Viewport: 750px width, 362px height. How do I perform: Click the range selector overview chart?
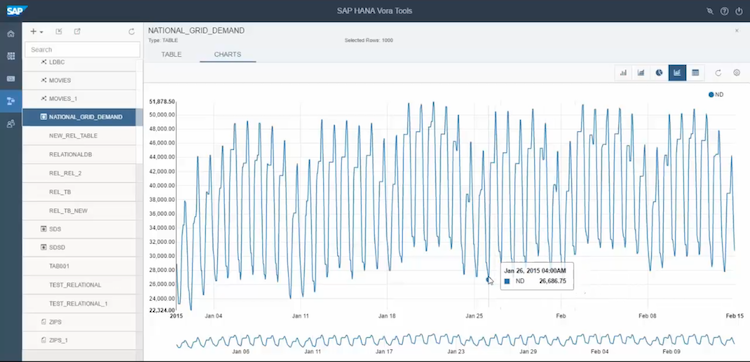pos(455,341)
